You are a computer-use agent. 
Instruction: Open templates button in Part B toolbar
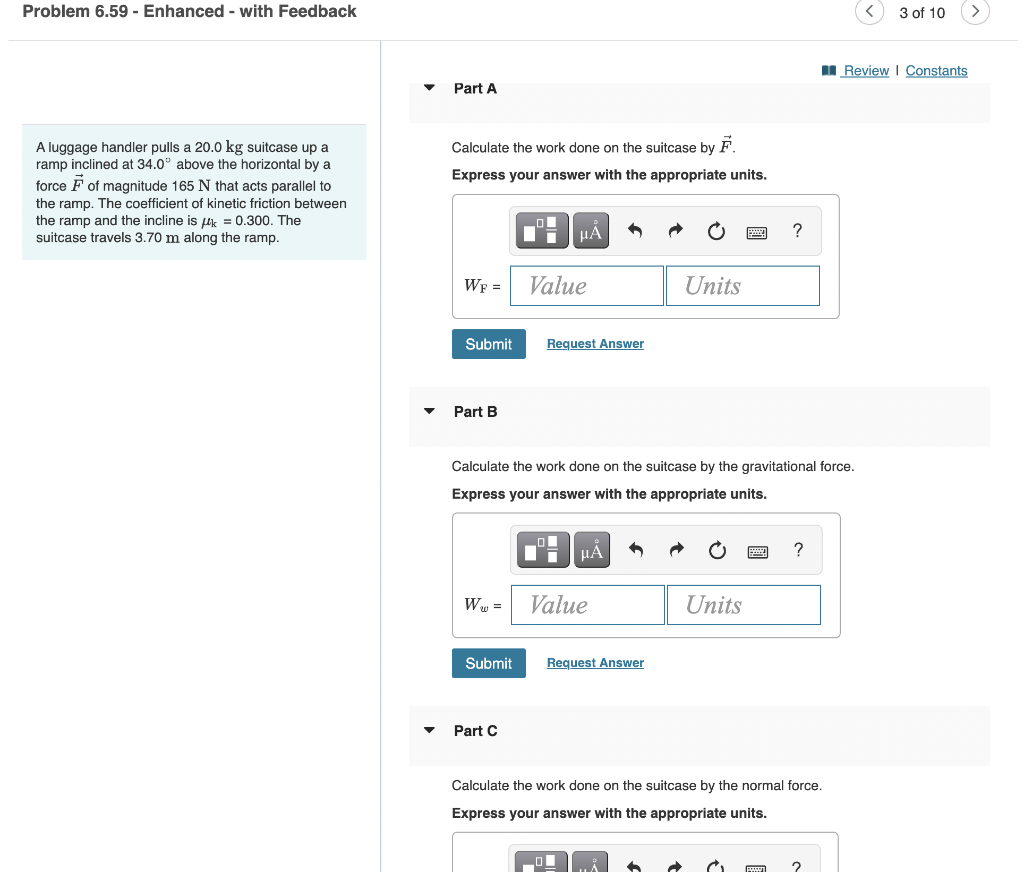(543, 549)
